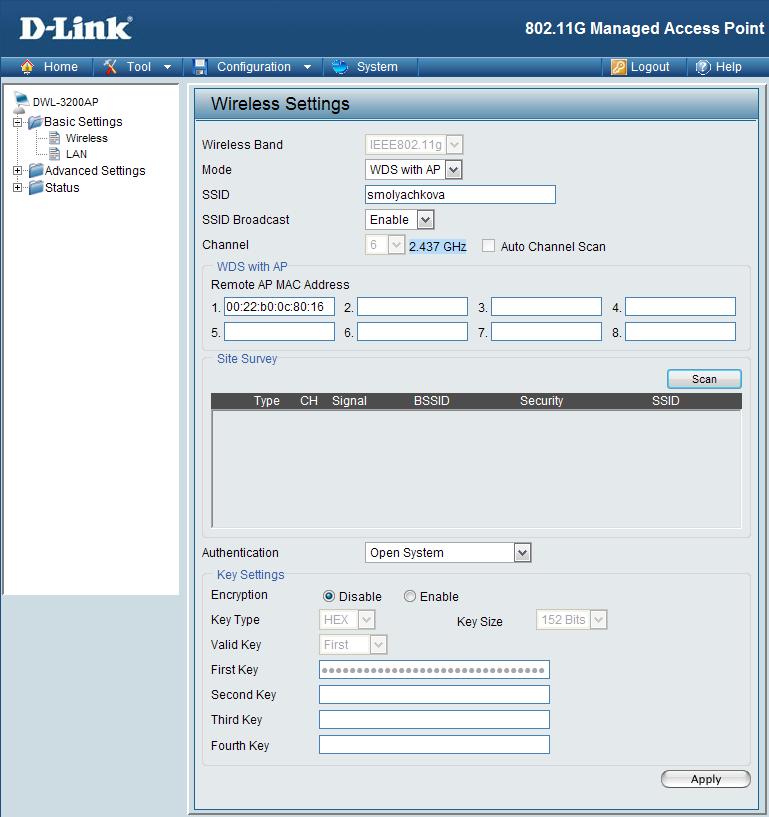The height and width of the screenshot is (817, 769).
Task: Open the Configuration menu
Action: pos(252,67)
